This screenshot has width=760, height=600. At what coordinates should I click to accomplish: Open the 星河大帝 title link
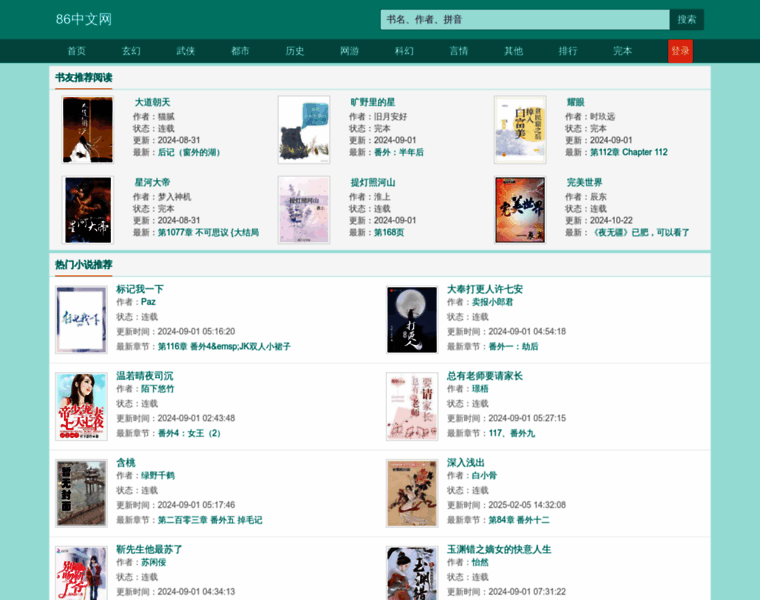pyautogui.click(x=152, y=183)
